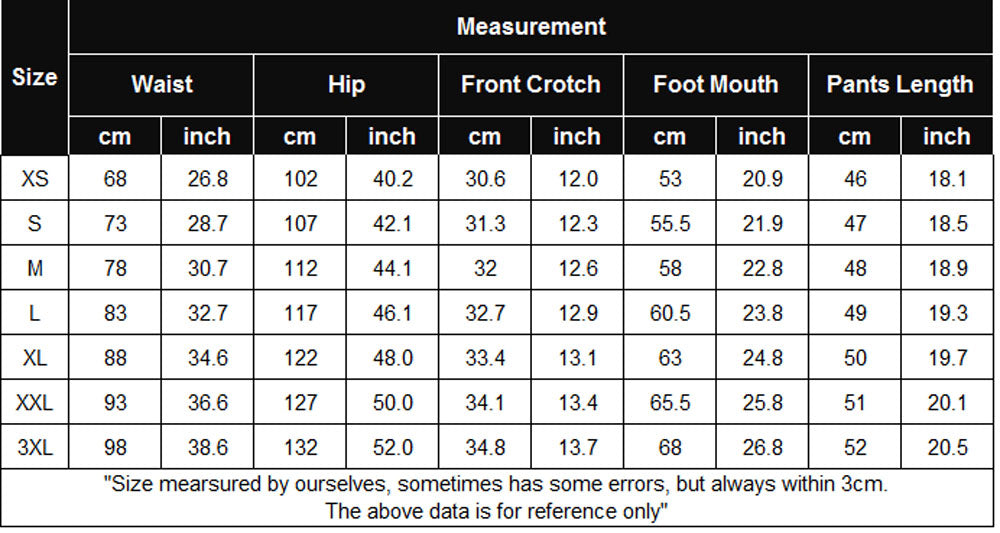Select the 3XL size row label

pos(34,447)
